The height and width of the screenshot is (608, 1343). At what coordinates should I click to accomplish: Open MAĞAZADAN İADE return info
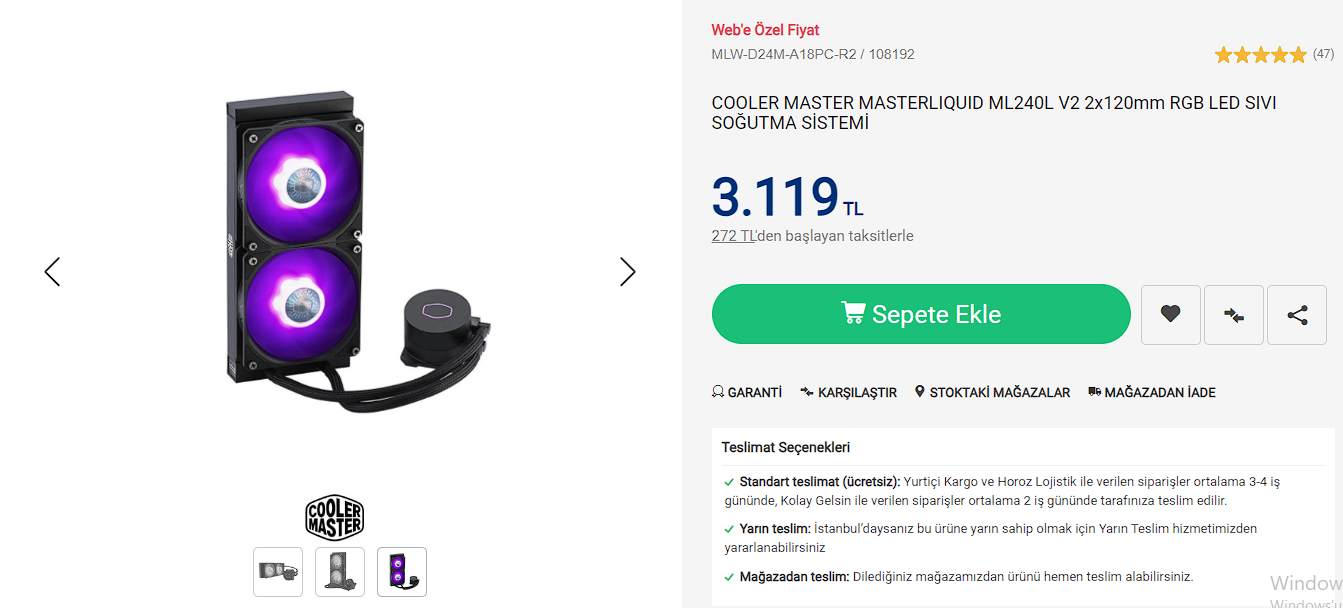click(x=1152, y=393)
